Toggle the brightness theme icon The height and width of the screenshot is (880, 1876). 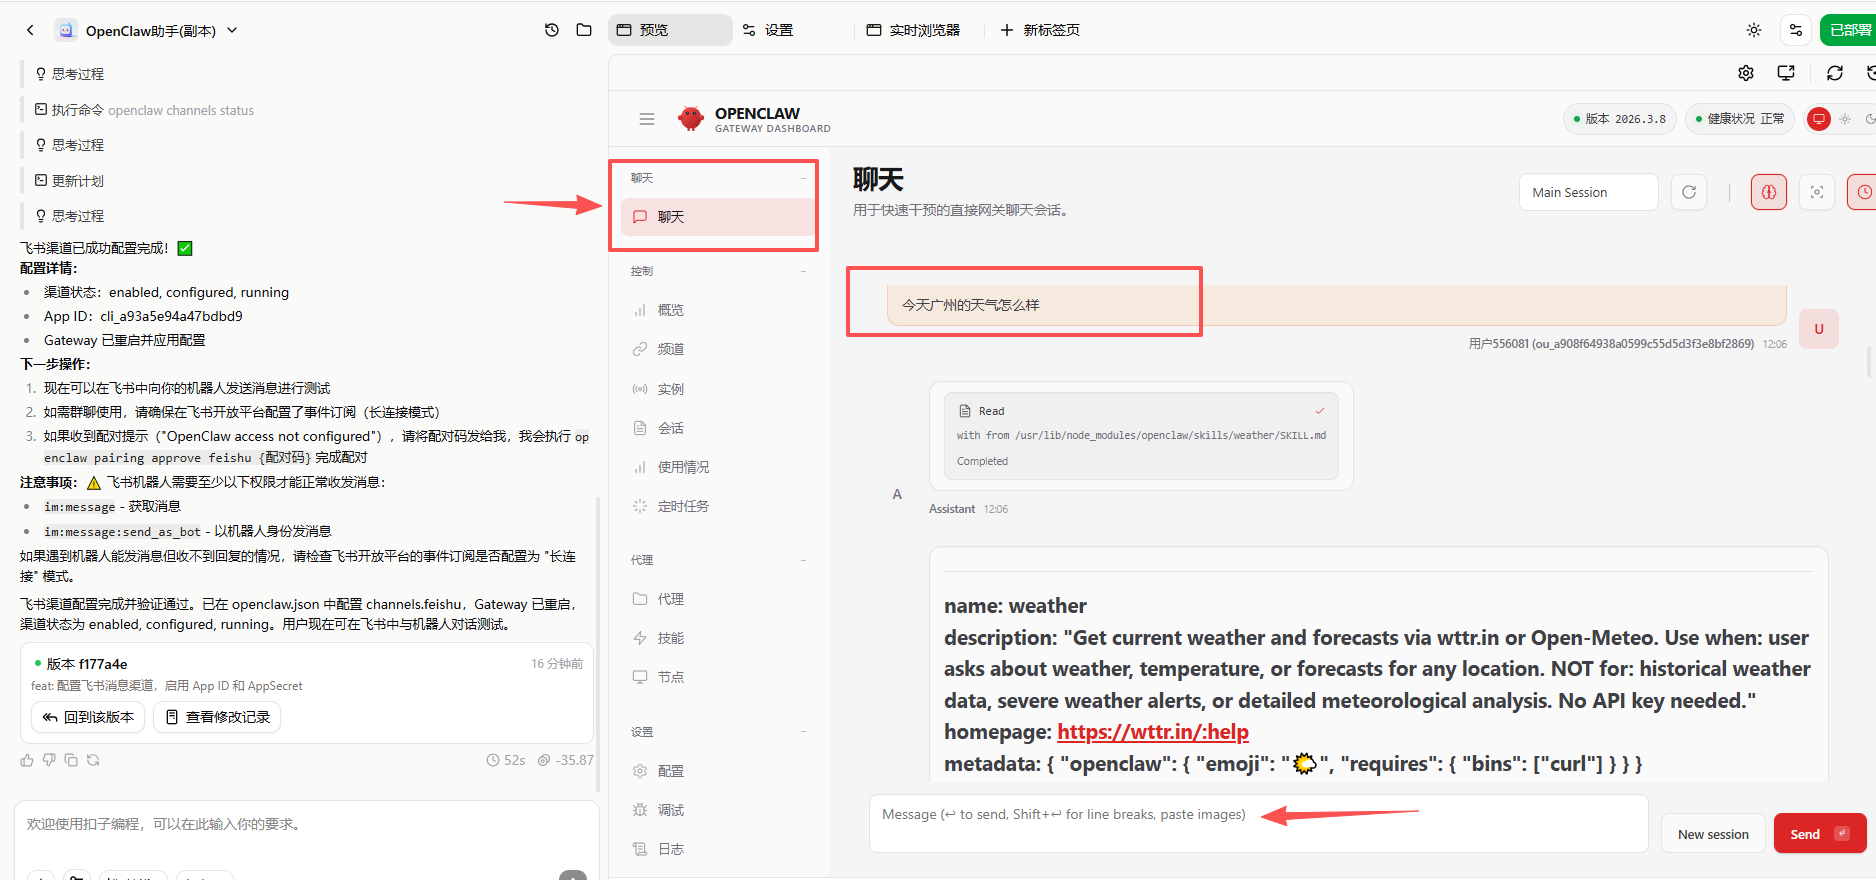tap(1754, 30)
